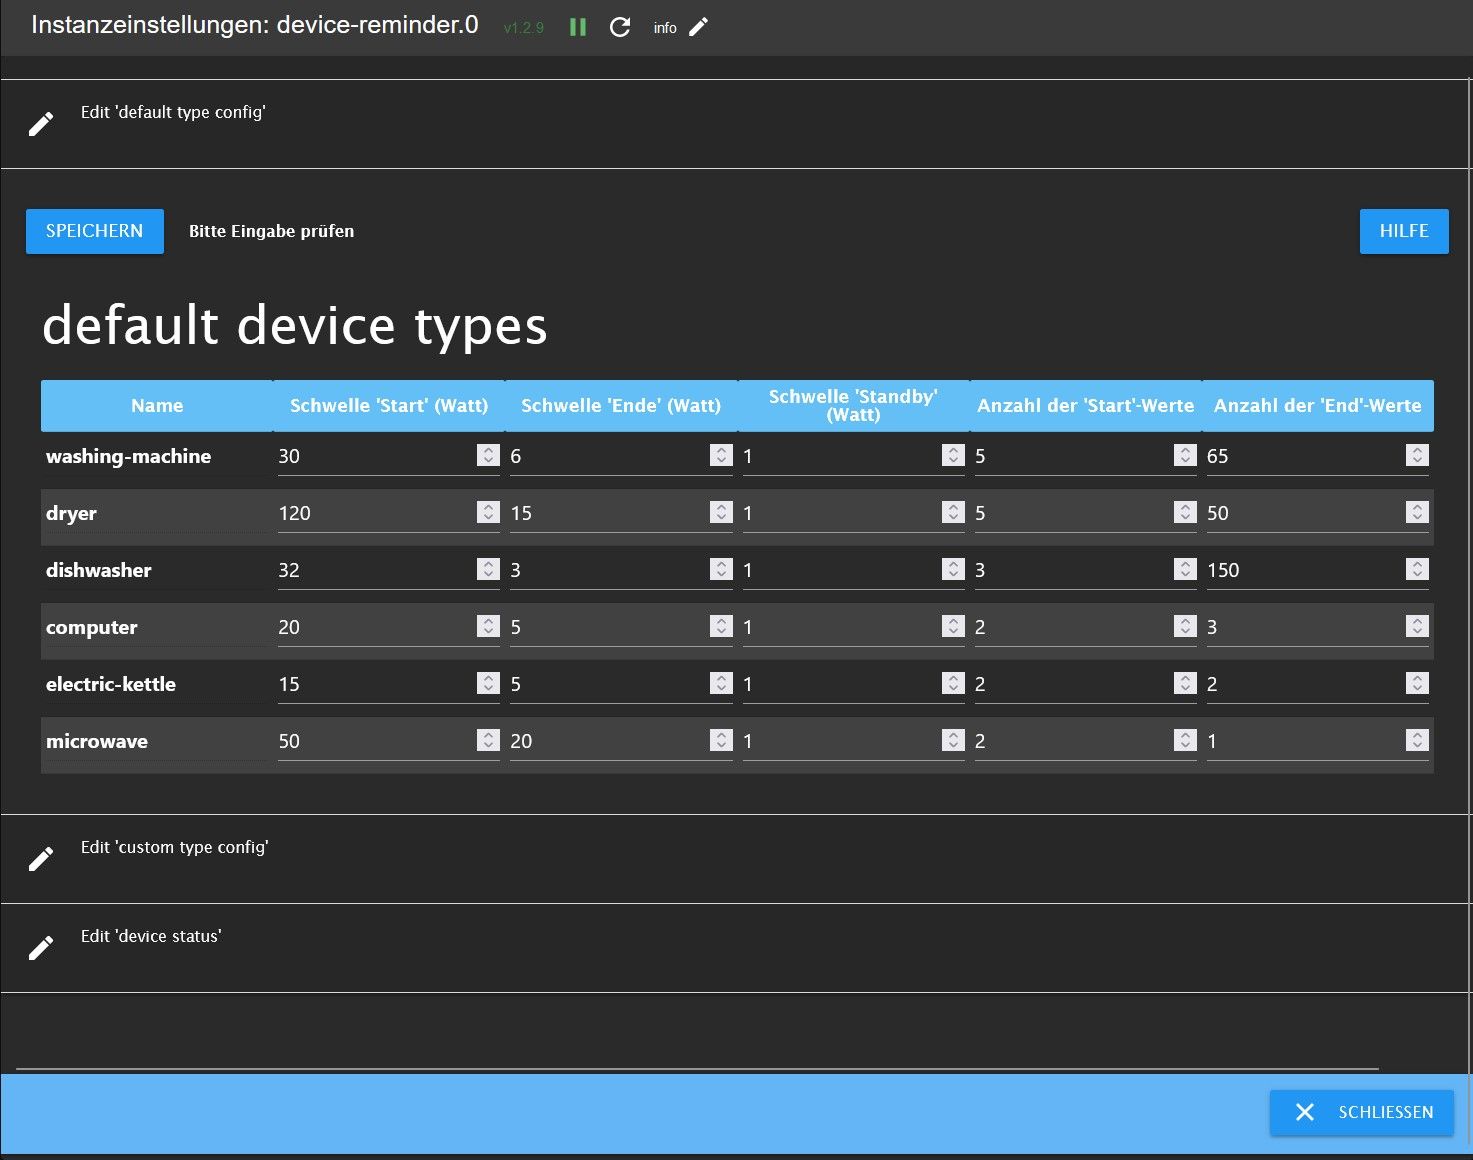The height and width of the screenshot is (1160, 1473).
Task: Adjust microwave start threshold stepper
Action: point(488,740)
